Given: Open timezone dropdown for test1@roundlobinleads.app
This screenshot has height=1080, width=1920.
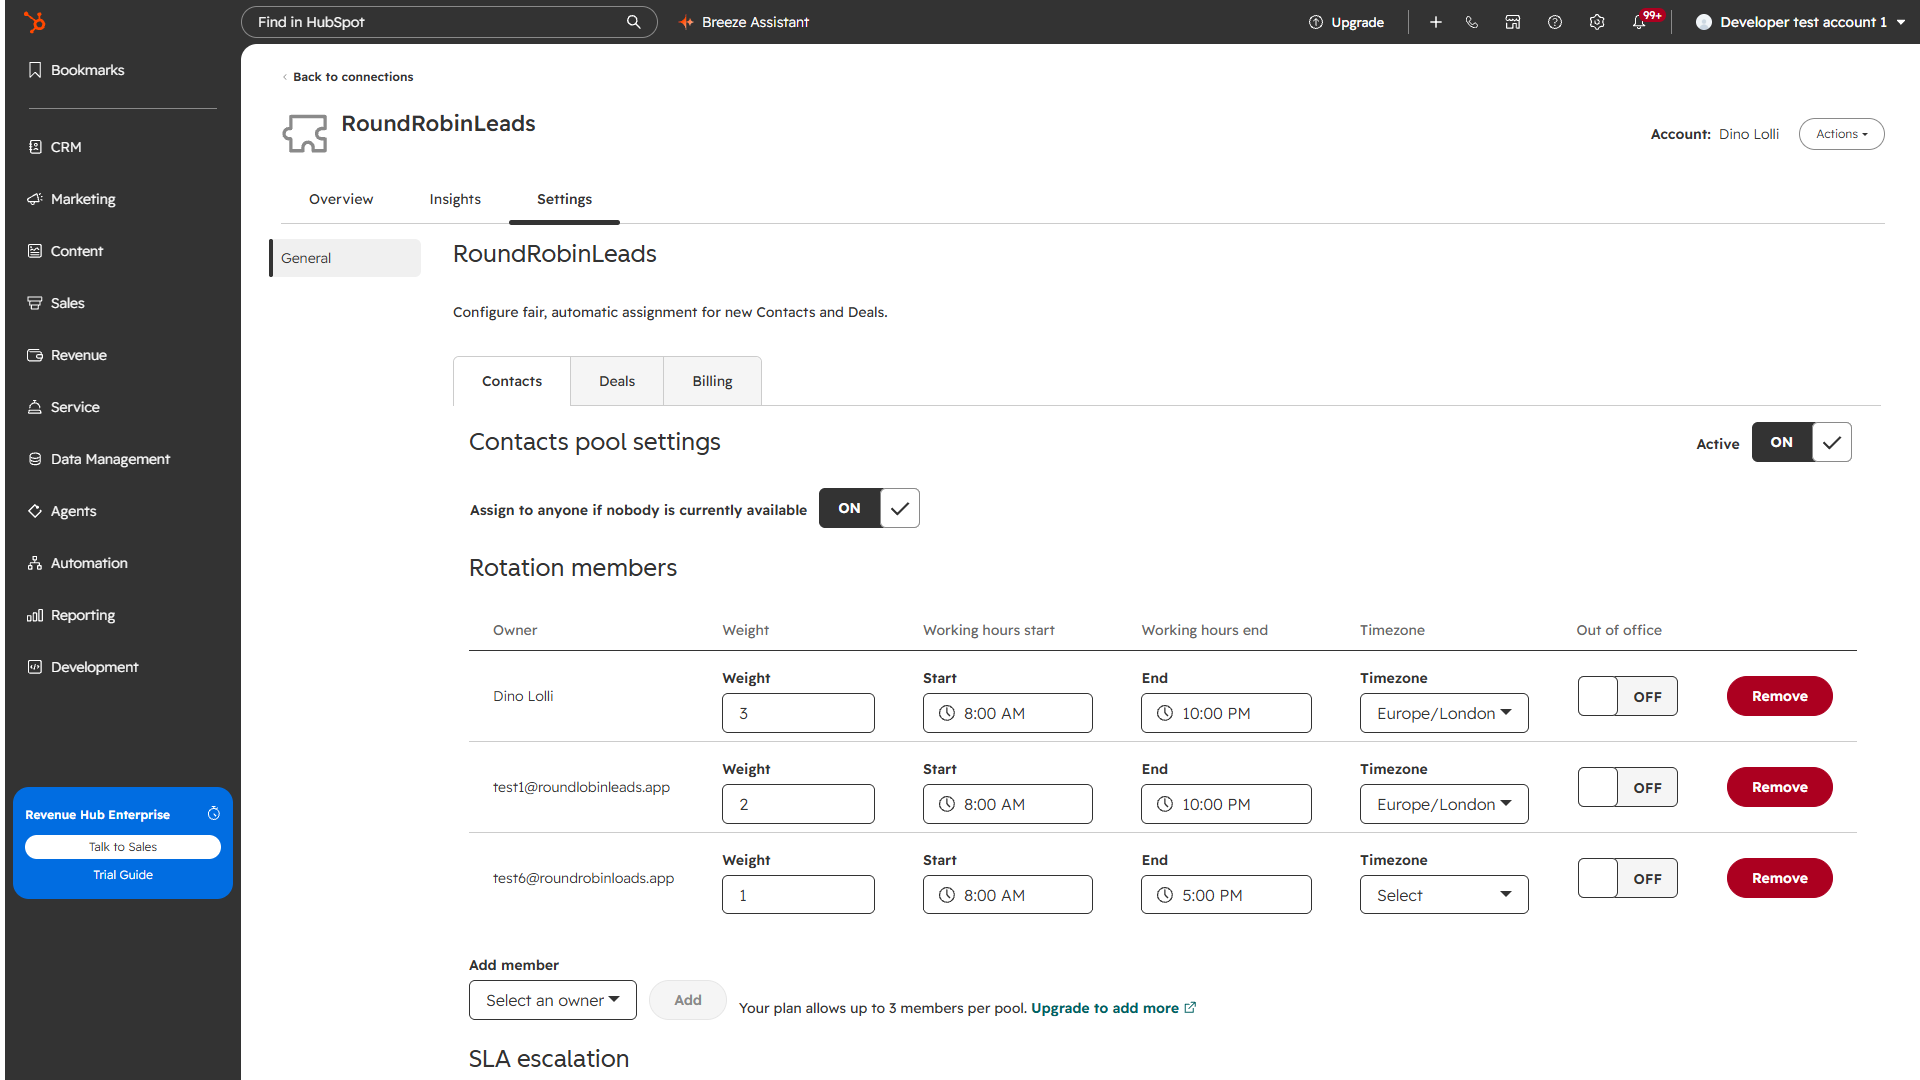Looking at the screenshot, I should [1444, 804].
